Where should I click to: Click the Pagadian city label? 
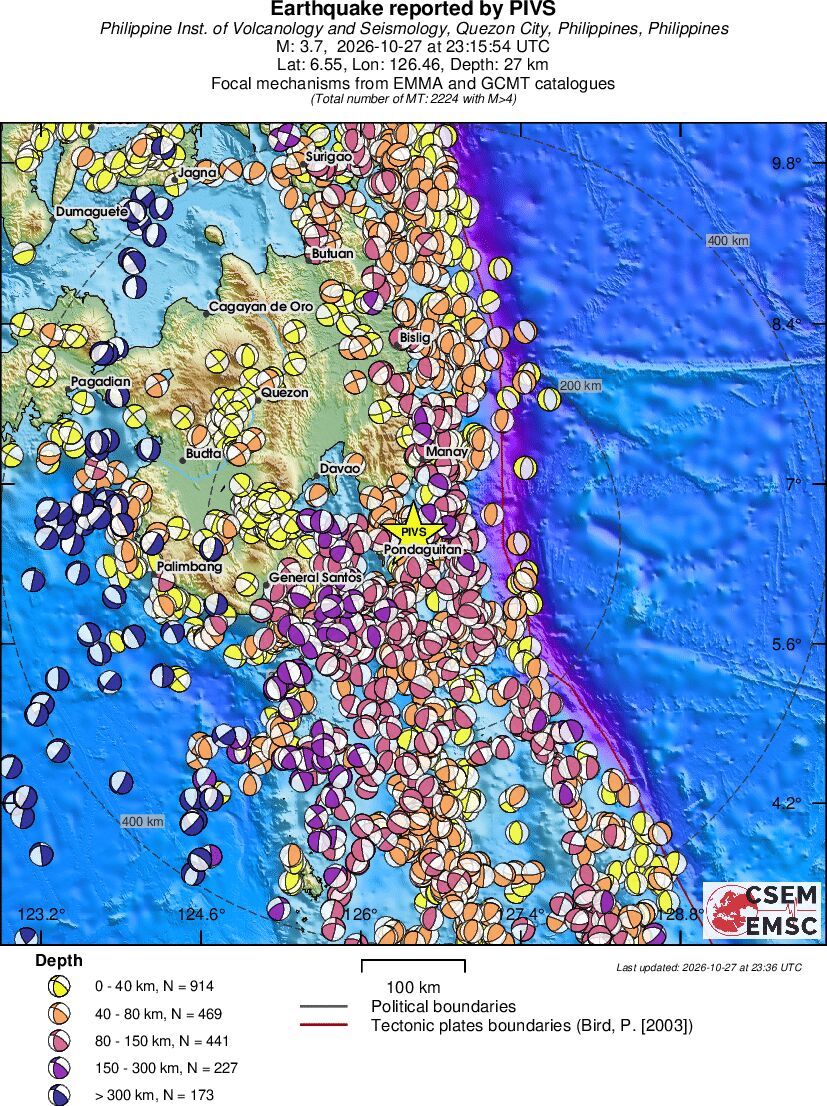click(101, 382)
